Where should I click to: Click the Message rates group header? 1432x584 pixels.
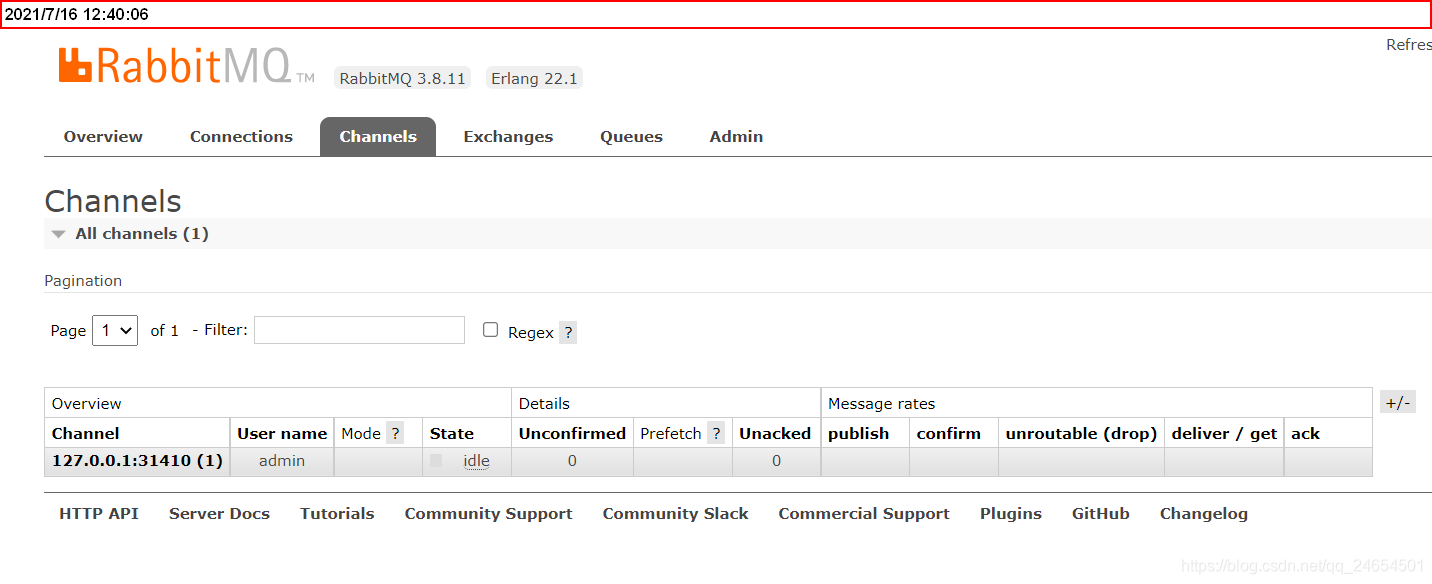tap(882, 404)
